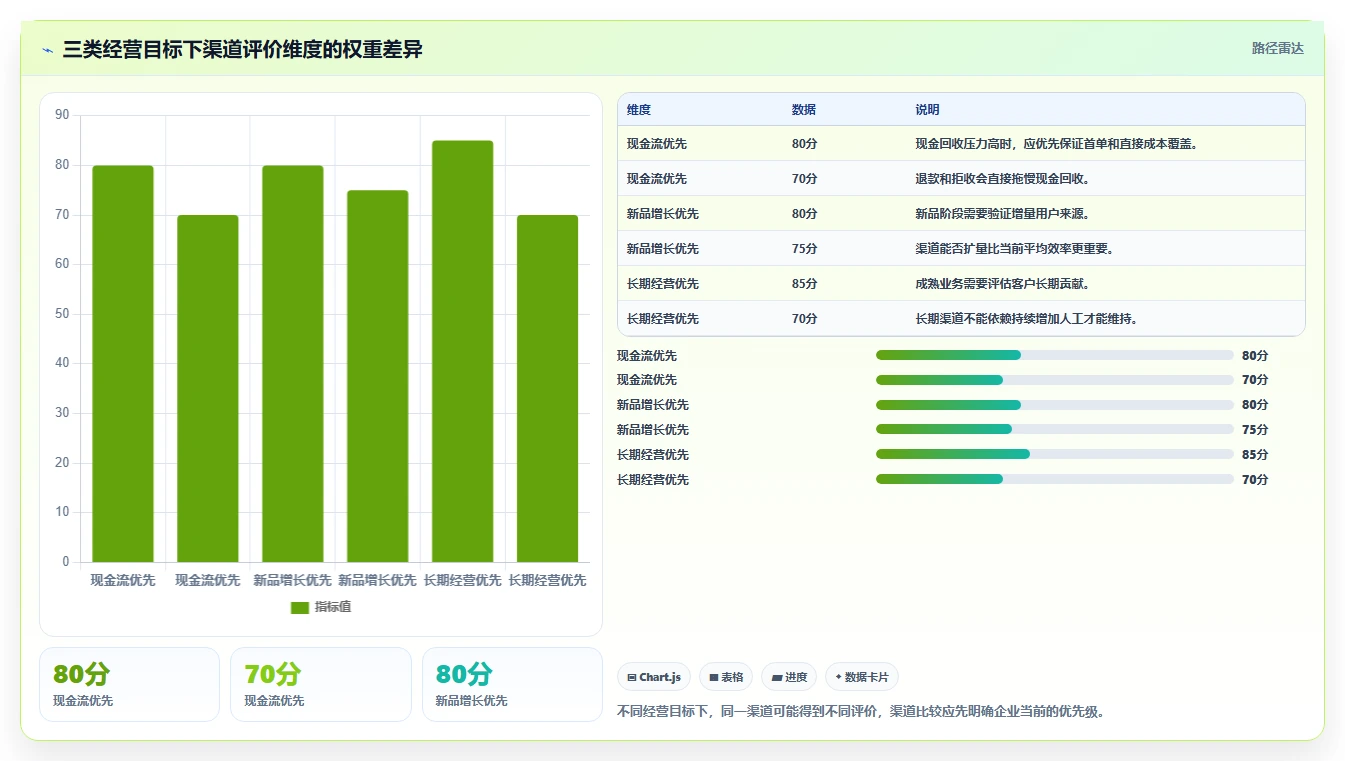Click the 现金流优先 bar reaching 80
The width and height of the screenshot is (1345, 761).
(123, 364)
